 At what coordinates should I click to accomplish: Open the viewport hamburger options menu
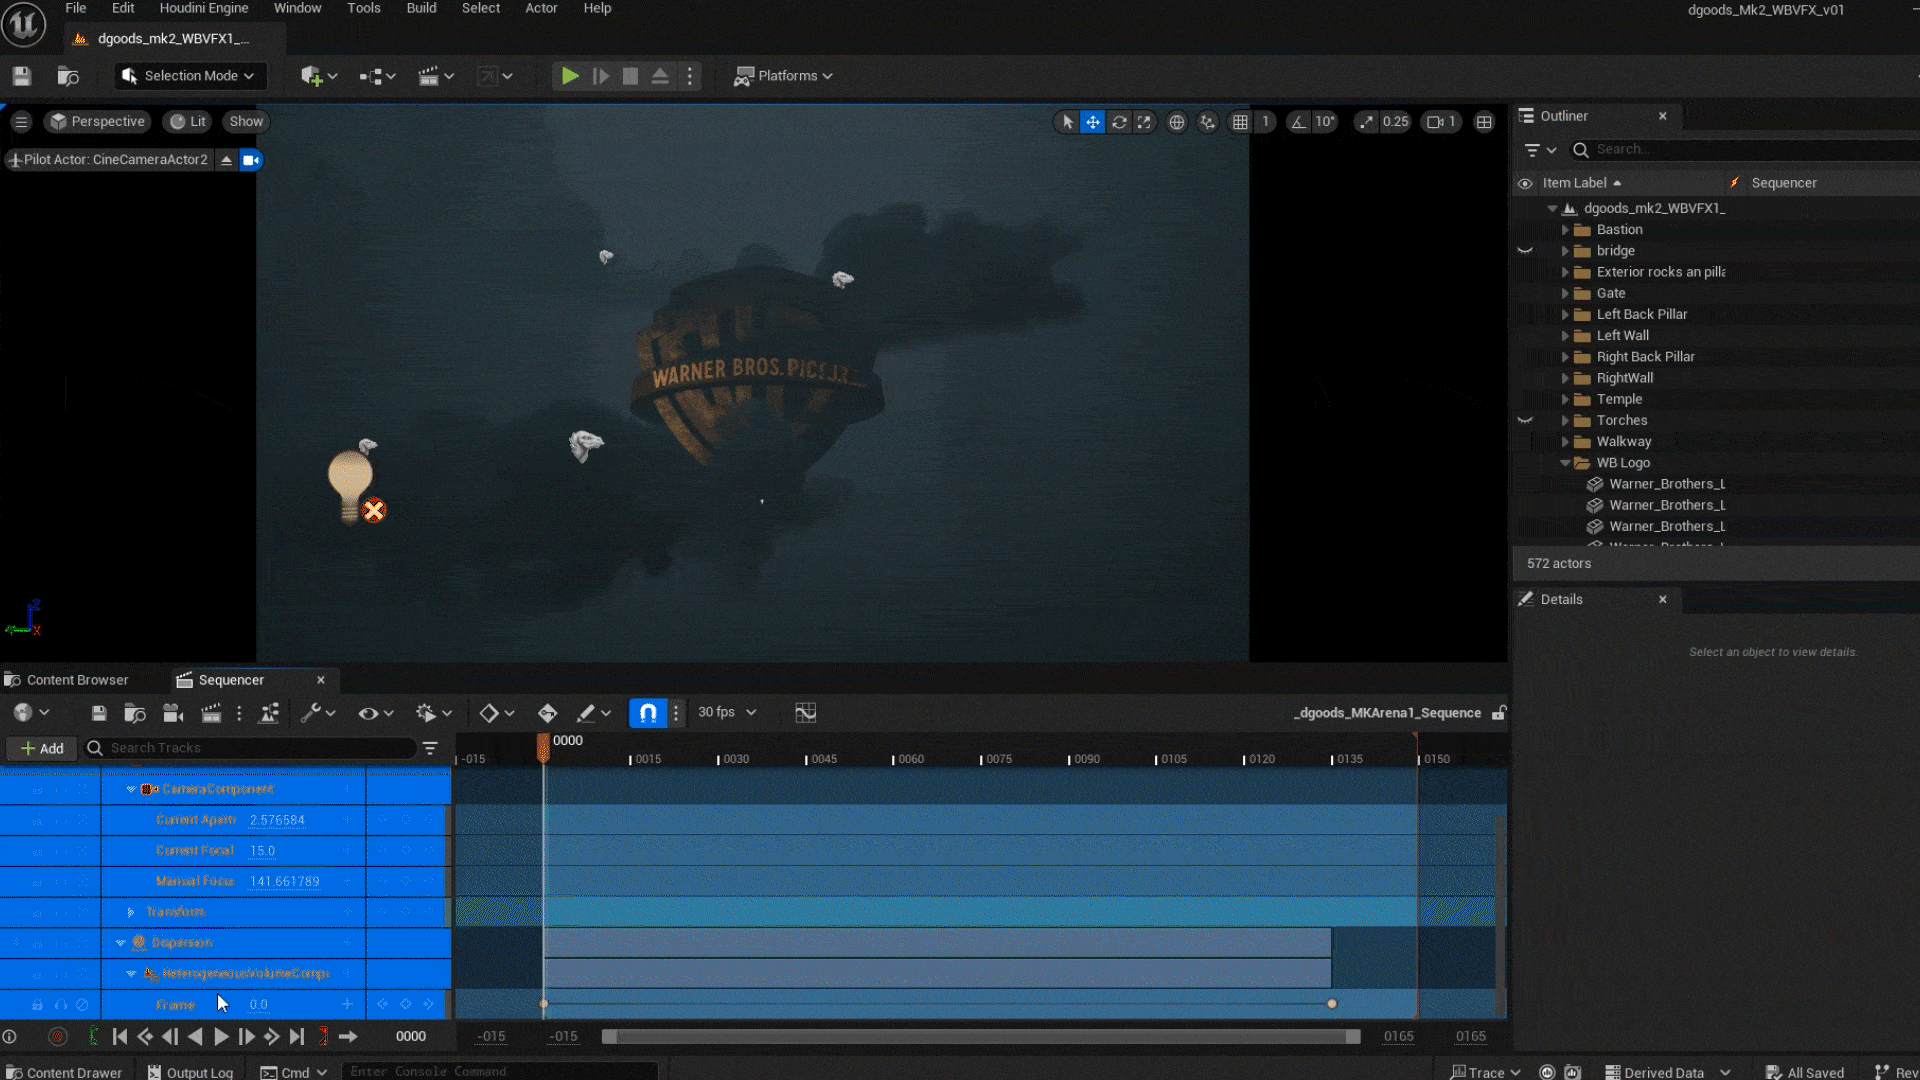tap(21, 122)
